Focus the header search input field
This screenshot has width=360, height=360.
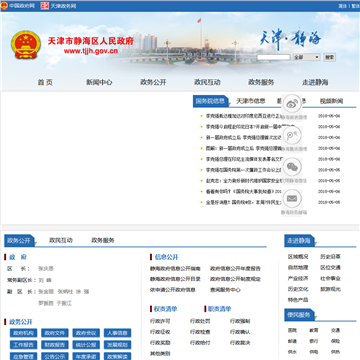pyautogui.click(x=273, y=57)
